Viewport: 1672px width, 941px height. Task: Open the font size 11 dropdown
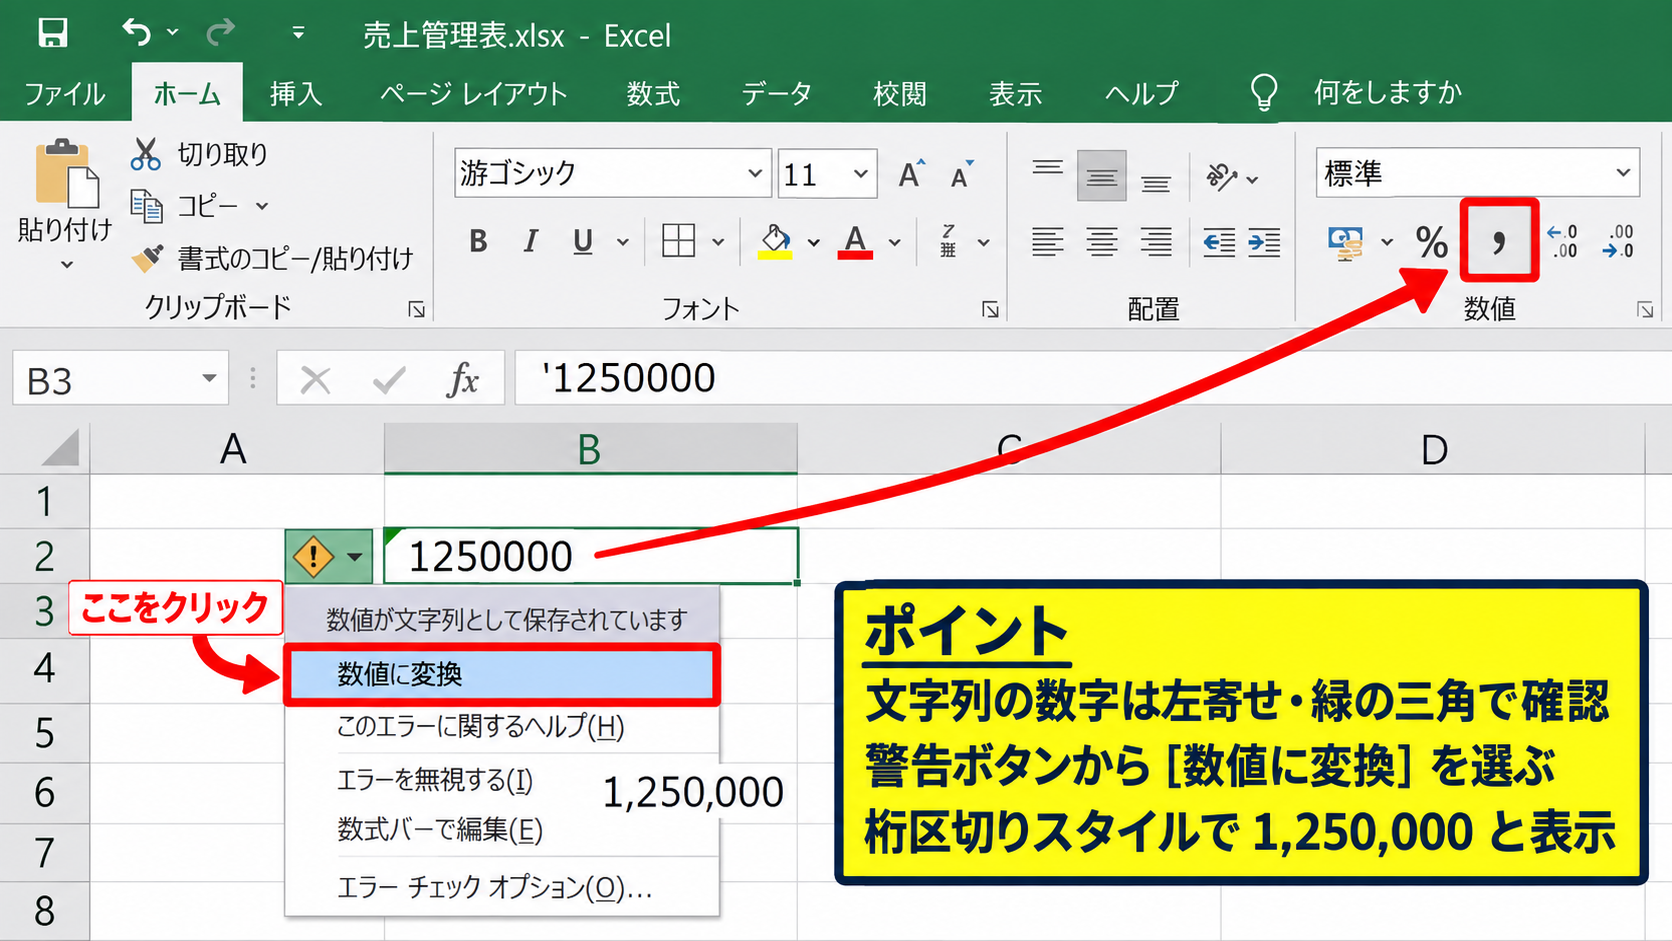[x=860, y=174]
